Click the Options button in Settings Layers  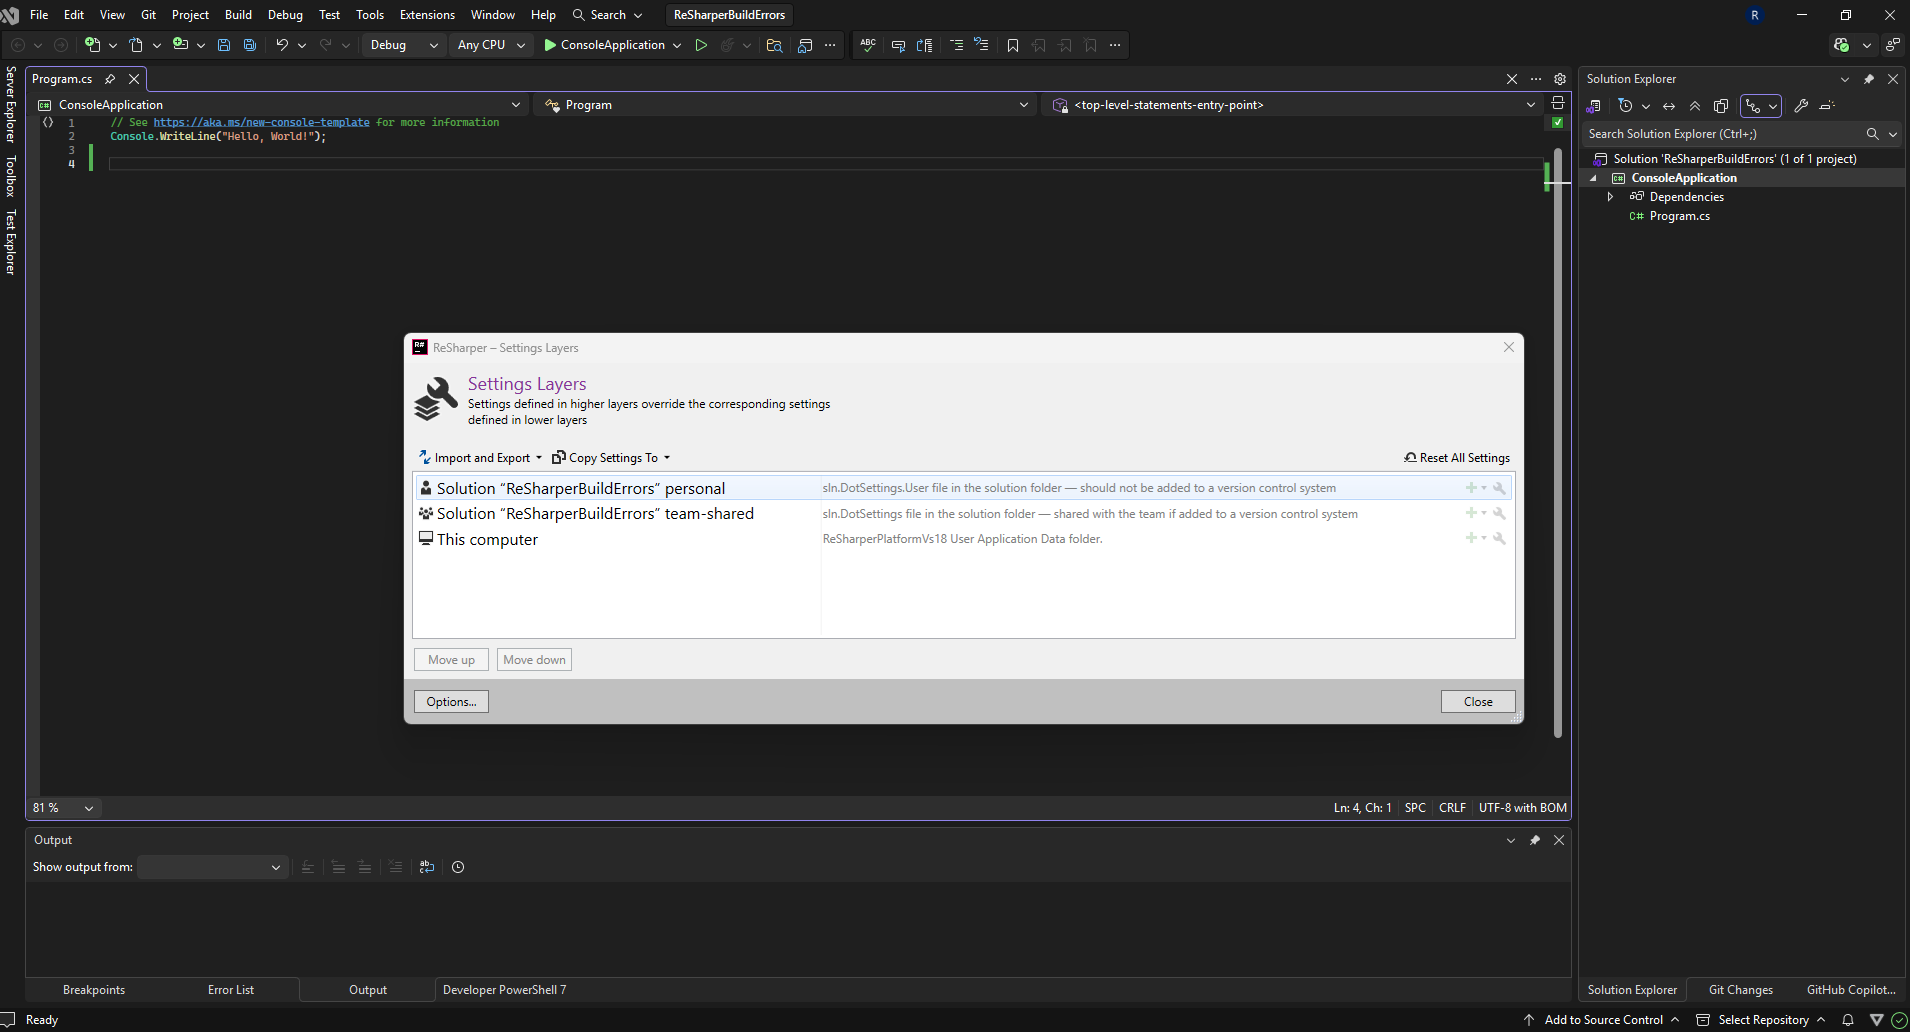450,701
